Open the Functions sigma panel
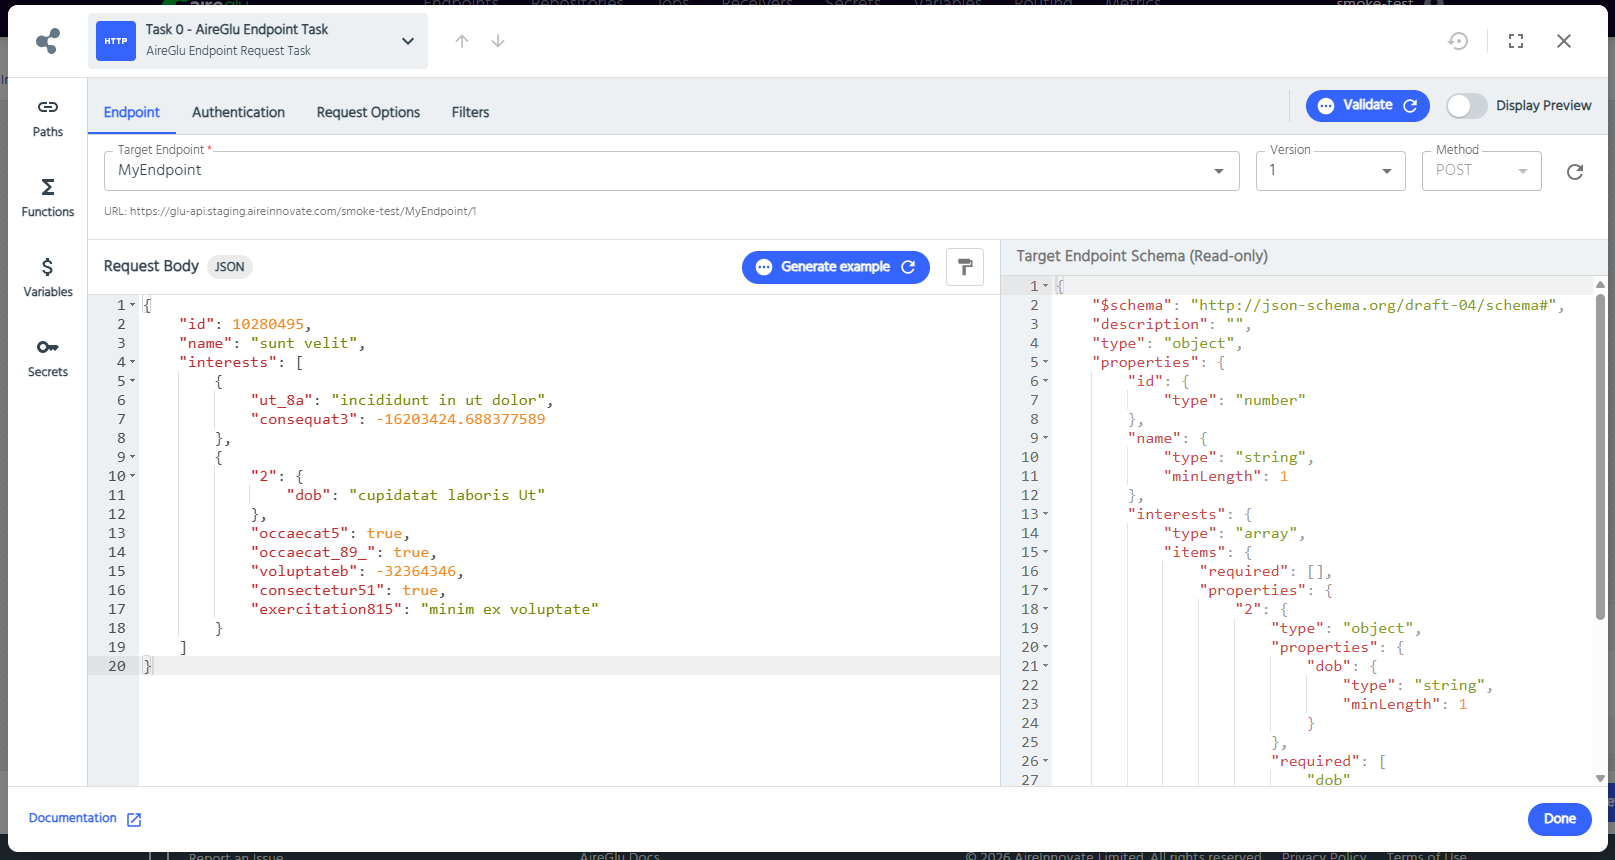Screen dimensions: 1615x860 [47, 197]
